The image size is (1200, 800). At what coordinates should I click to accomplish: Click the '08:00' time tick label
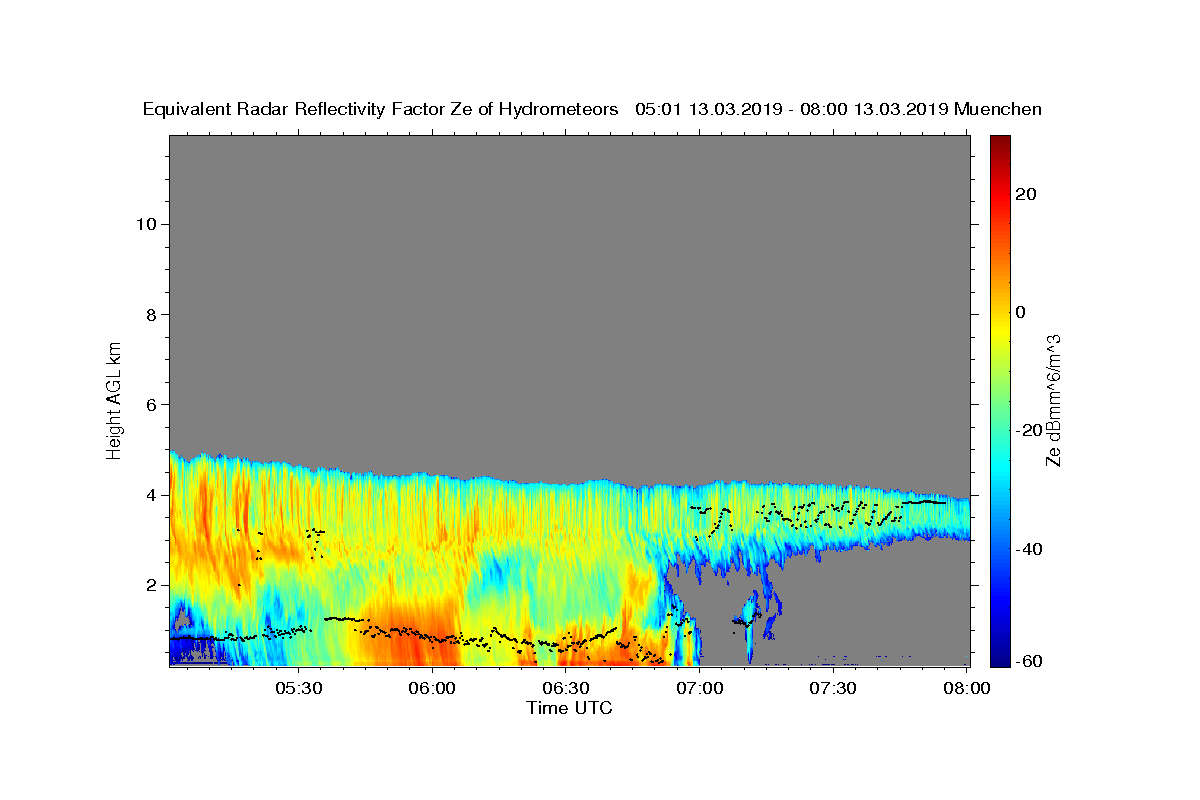[967, 688]
